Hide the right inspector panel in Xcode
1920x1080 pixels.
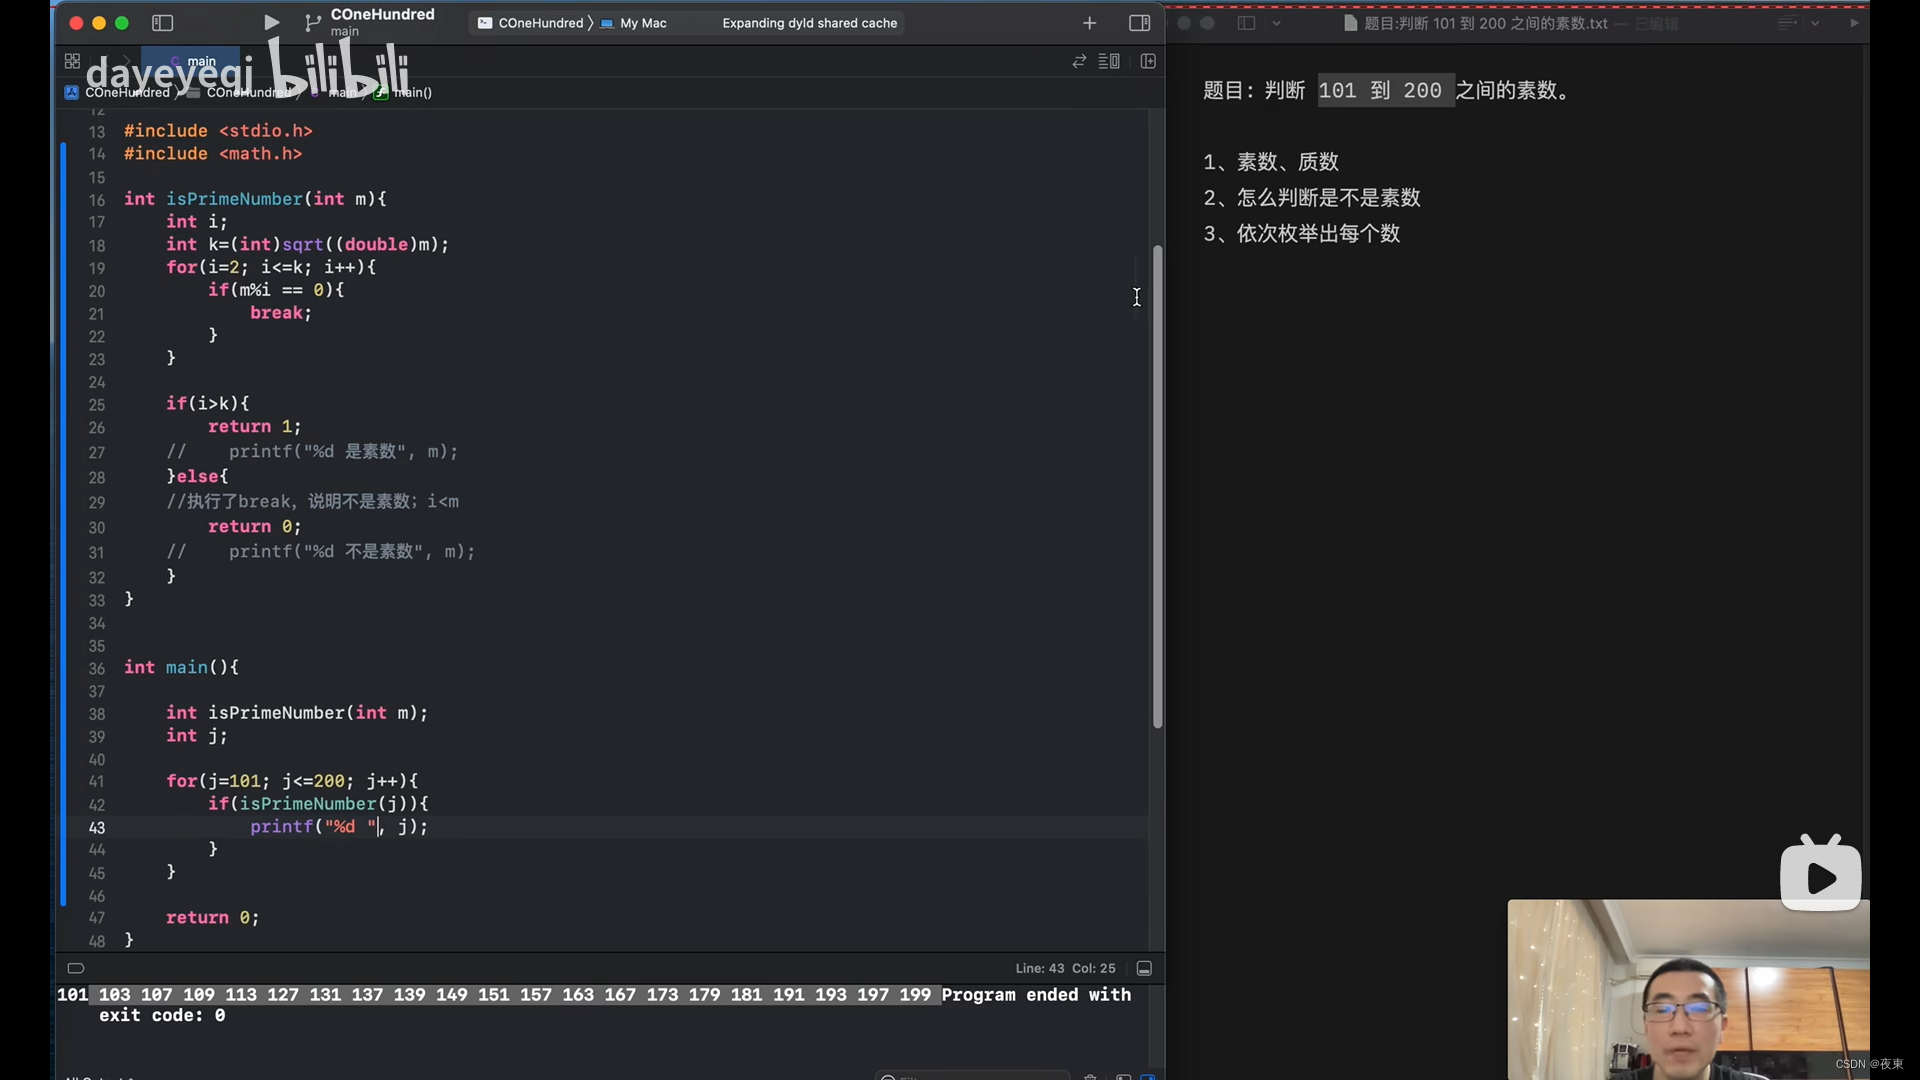1139,22
